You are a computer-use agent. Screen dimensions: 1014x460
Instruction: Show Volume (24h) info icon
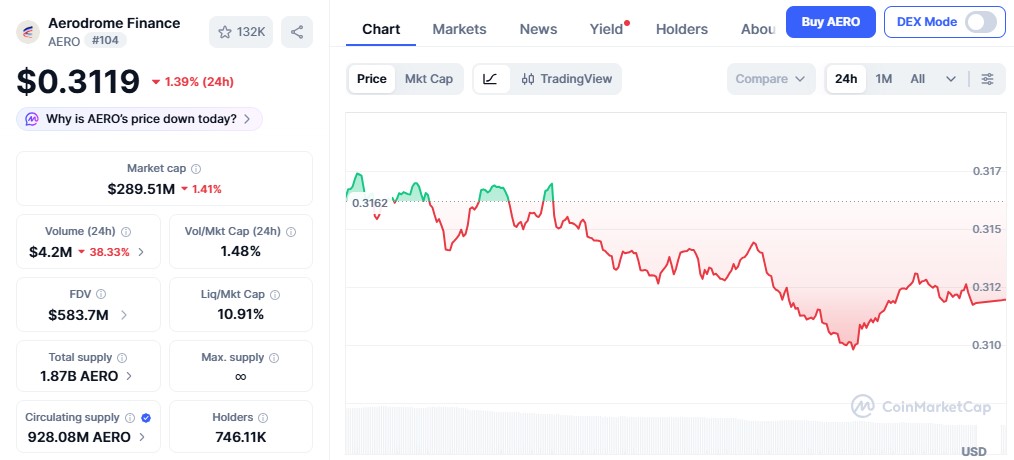click(126, 232)
